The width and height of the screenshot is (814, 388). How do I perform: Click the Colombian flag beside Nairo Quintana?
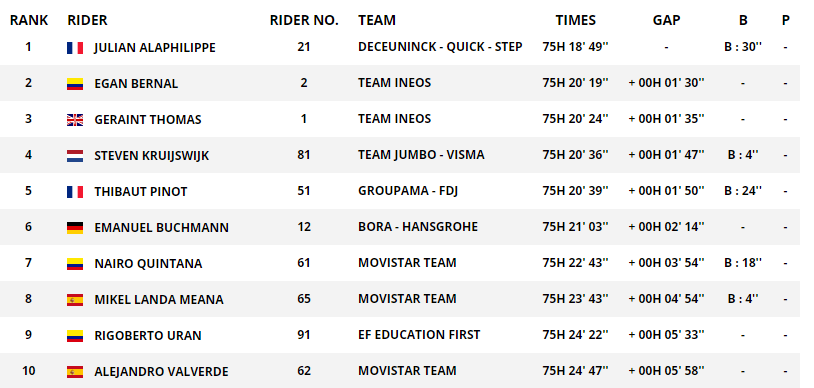[x=75, y=264]
